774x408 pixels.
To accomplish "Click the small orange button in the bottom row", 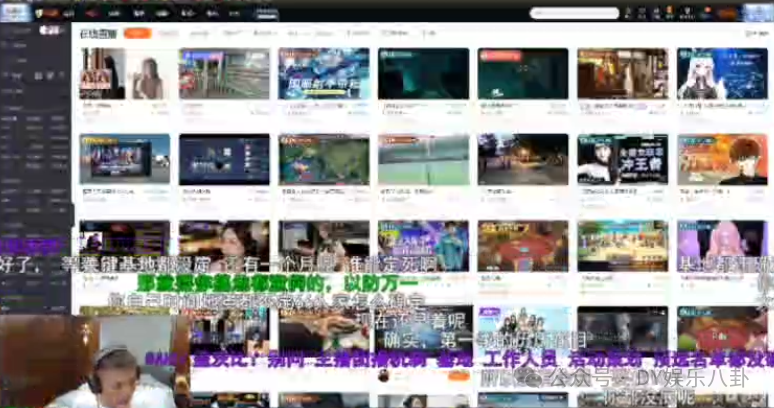I will coord(458,376).
